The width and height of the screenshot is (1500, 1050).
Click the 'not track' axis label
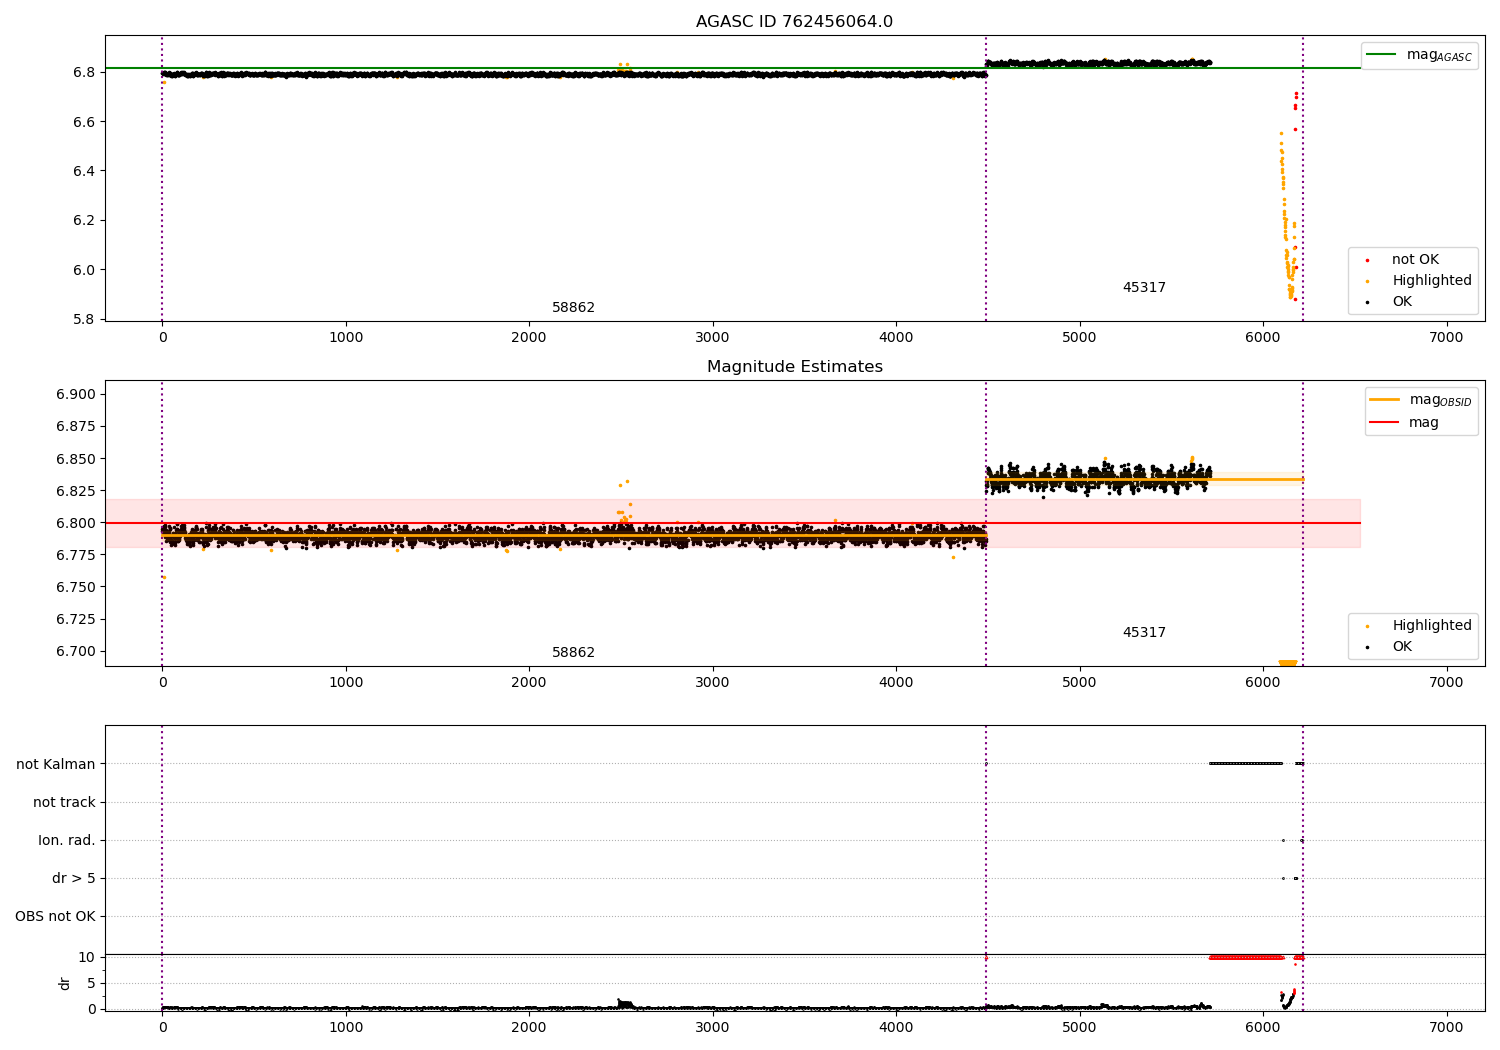[64, 803]
